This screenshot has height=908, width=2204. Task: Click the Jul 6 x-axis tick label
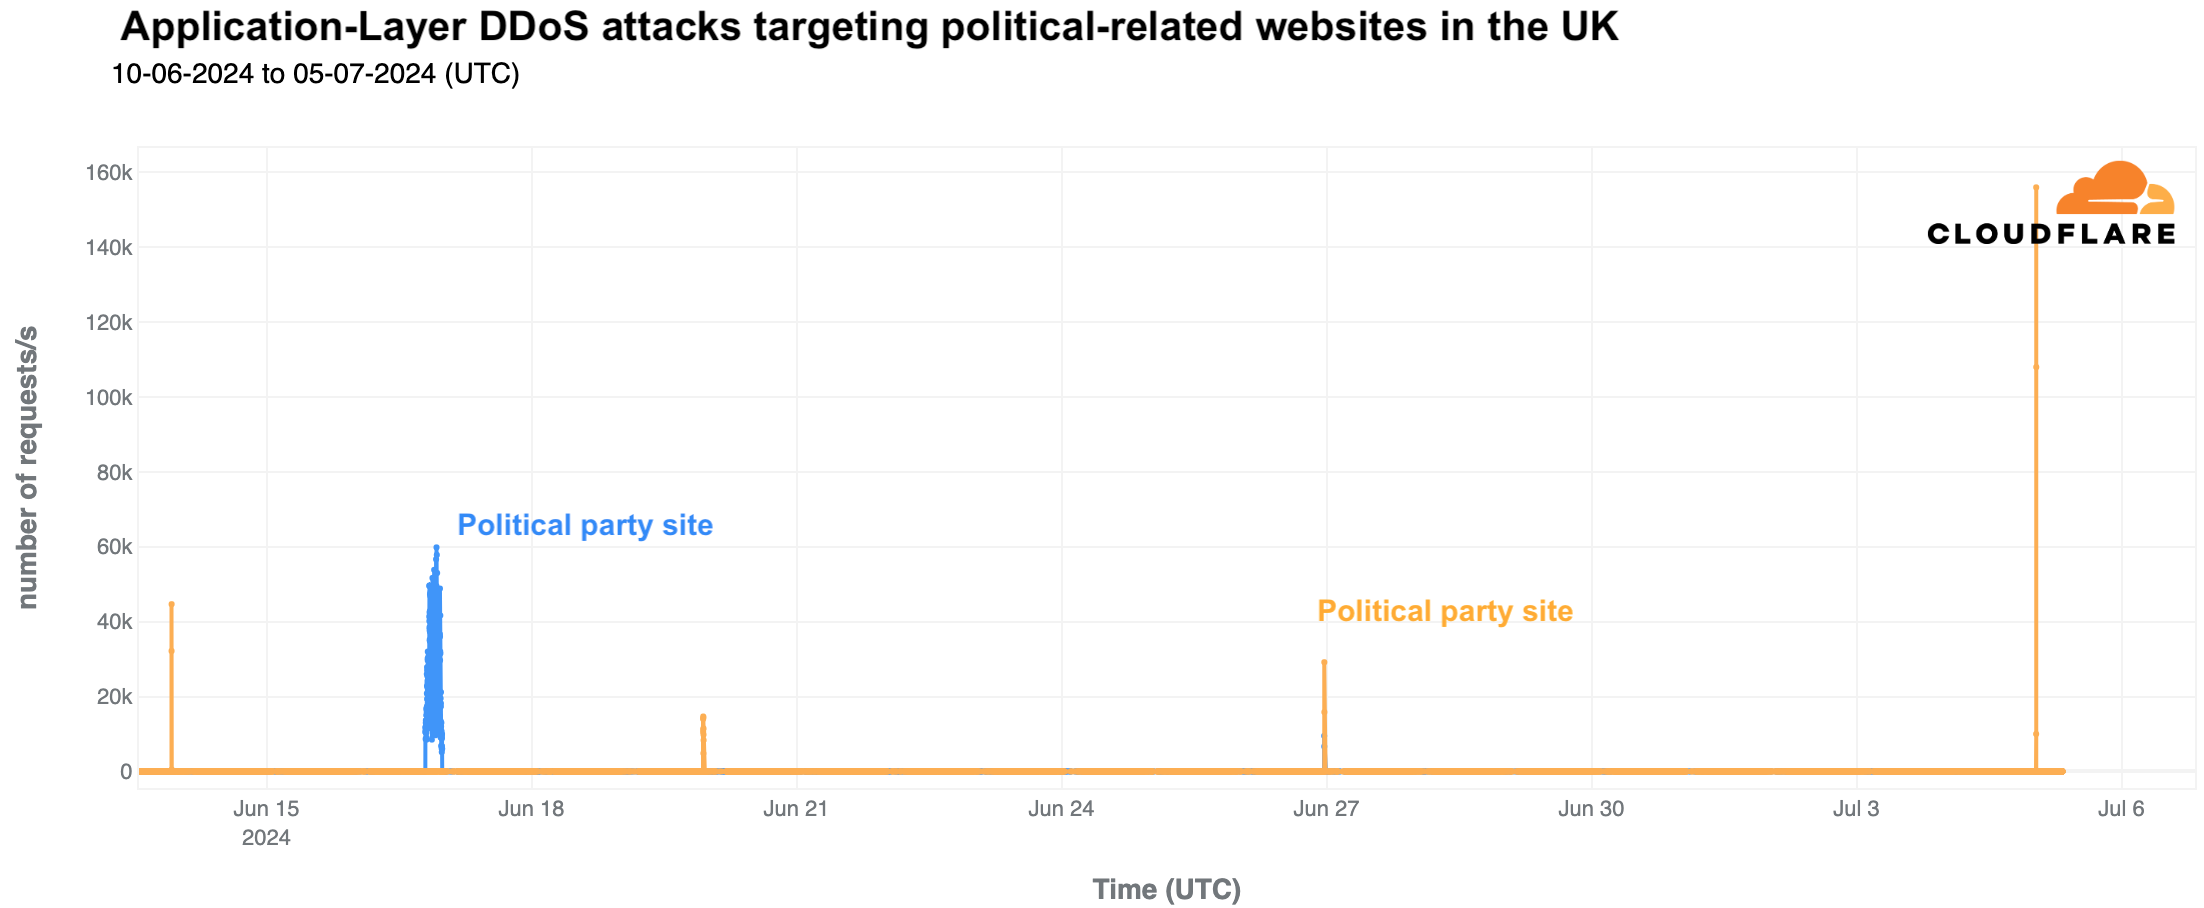click(x=2121, y=808)
